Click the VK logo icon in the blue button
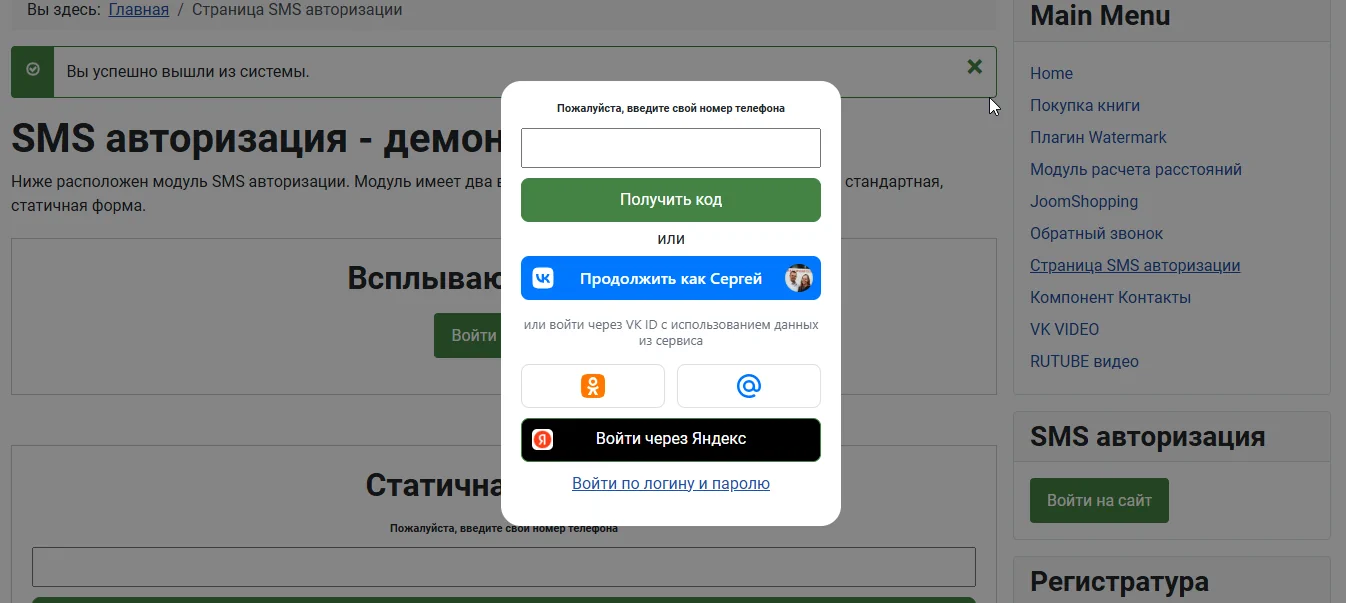The height and width of the screenshot is (603, 1346). (x=543, y=278)
